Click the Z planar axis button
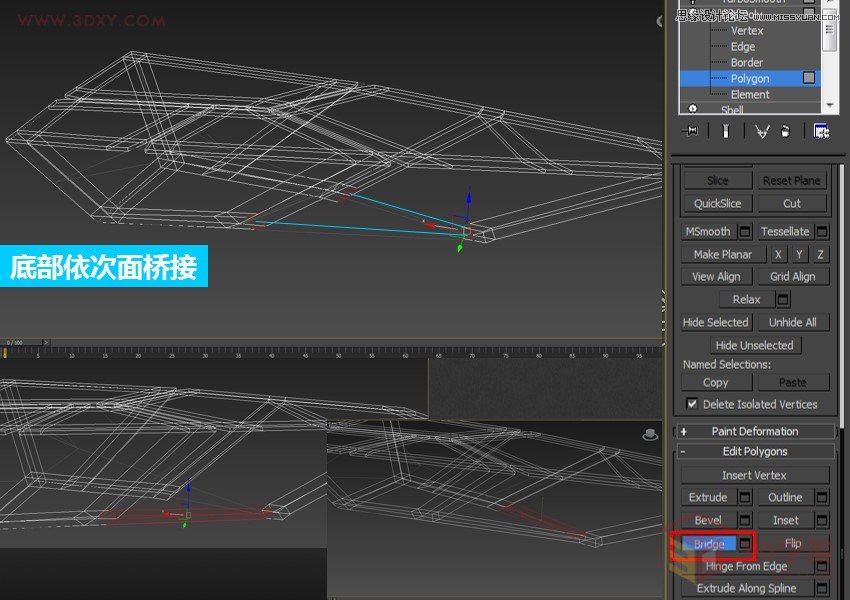 820,254
